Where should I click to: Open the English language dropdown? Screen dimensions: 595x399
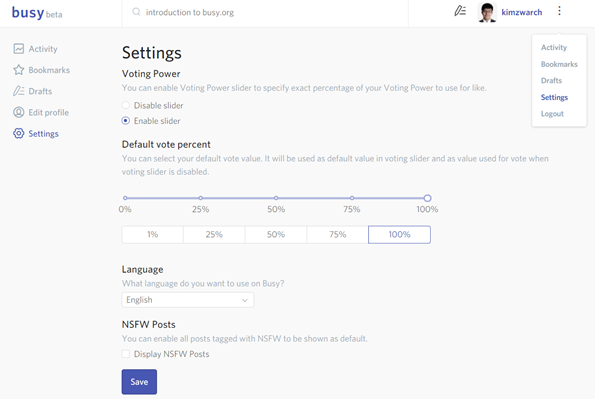187,300
